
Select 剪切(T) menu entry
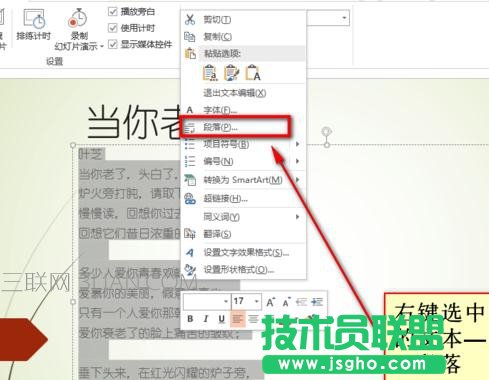(243, 20)
